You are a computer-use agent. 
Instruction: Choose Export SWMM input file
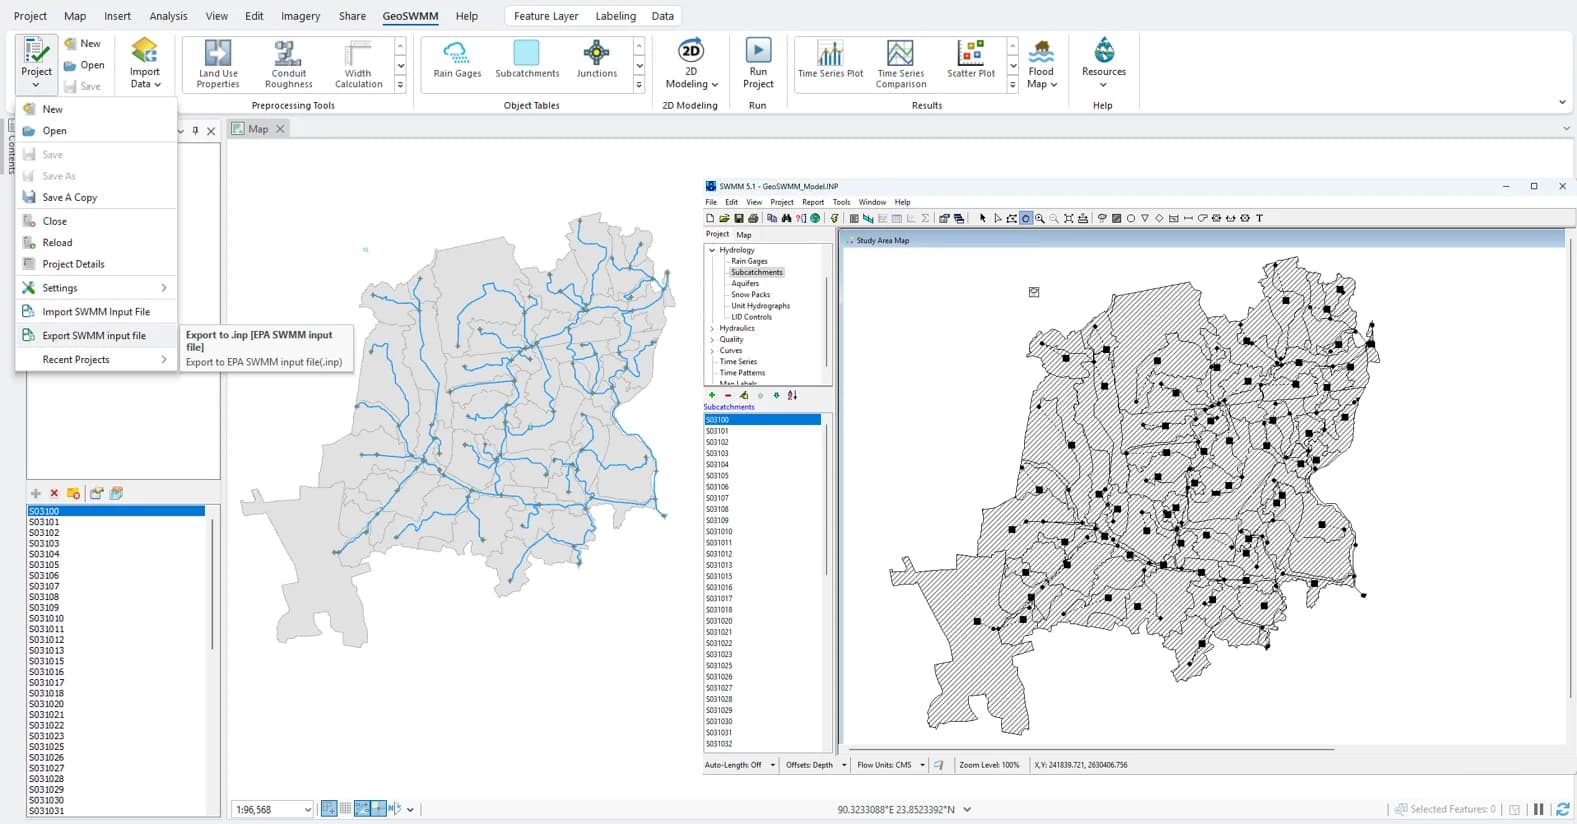94,336
